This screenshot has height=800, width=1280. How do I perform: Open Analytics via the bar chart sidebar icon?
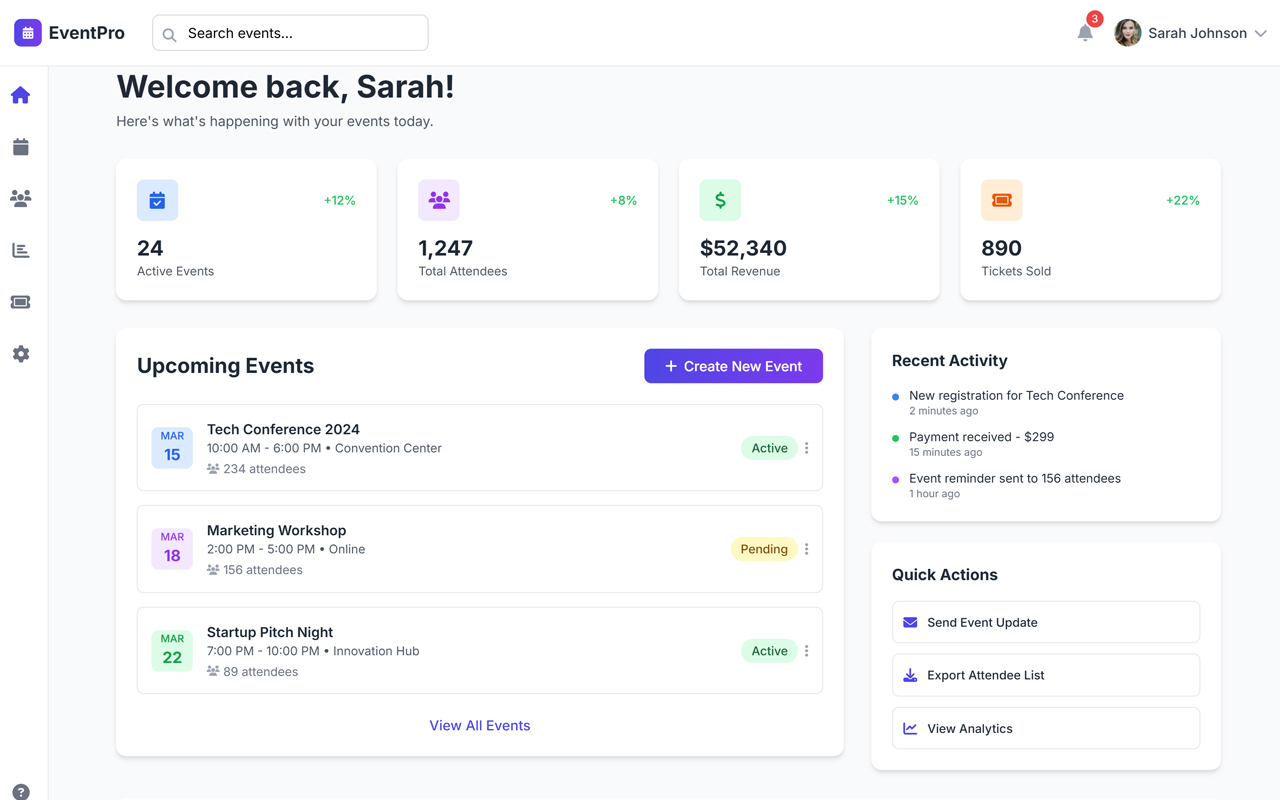[20, 250]
